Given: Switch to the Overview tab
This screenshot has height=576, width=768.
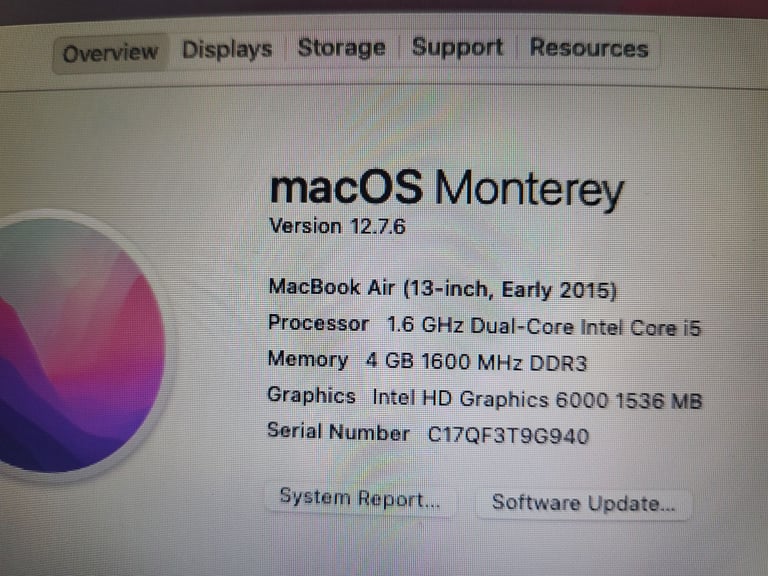Looking at the screenshot, I should click(111, 53).
